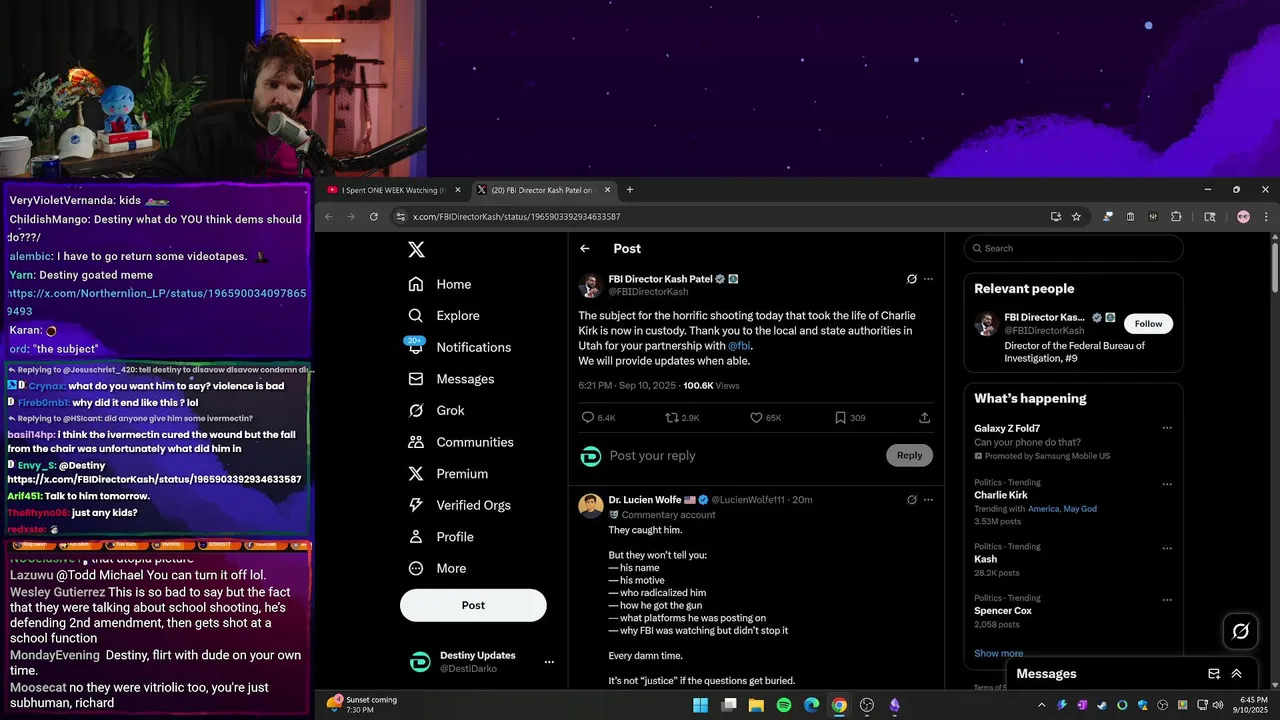Open floating Grok button at bottom right

pos(1241,631)
